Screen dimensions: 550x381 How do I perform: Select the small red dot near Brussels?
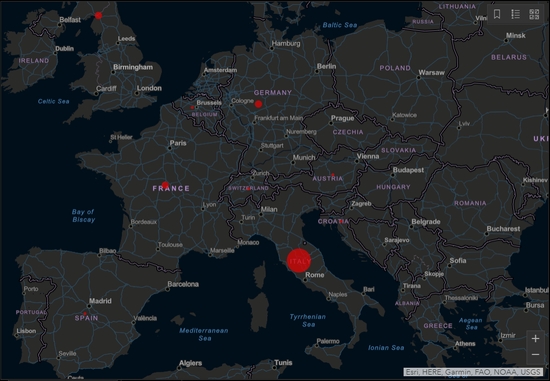click(x=192, y=107)
